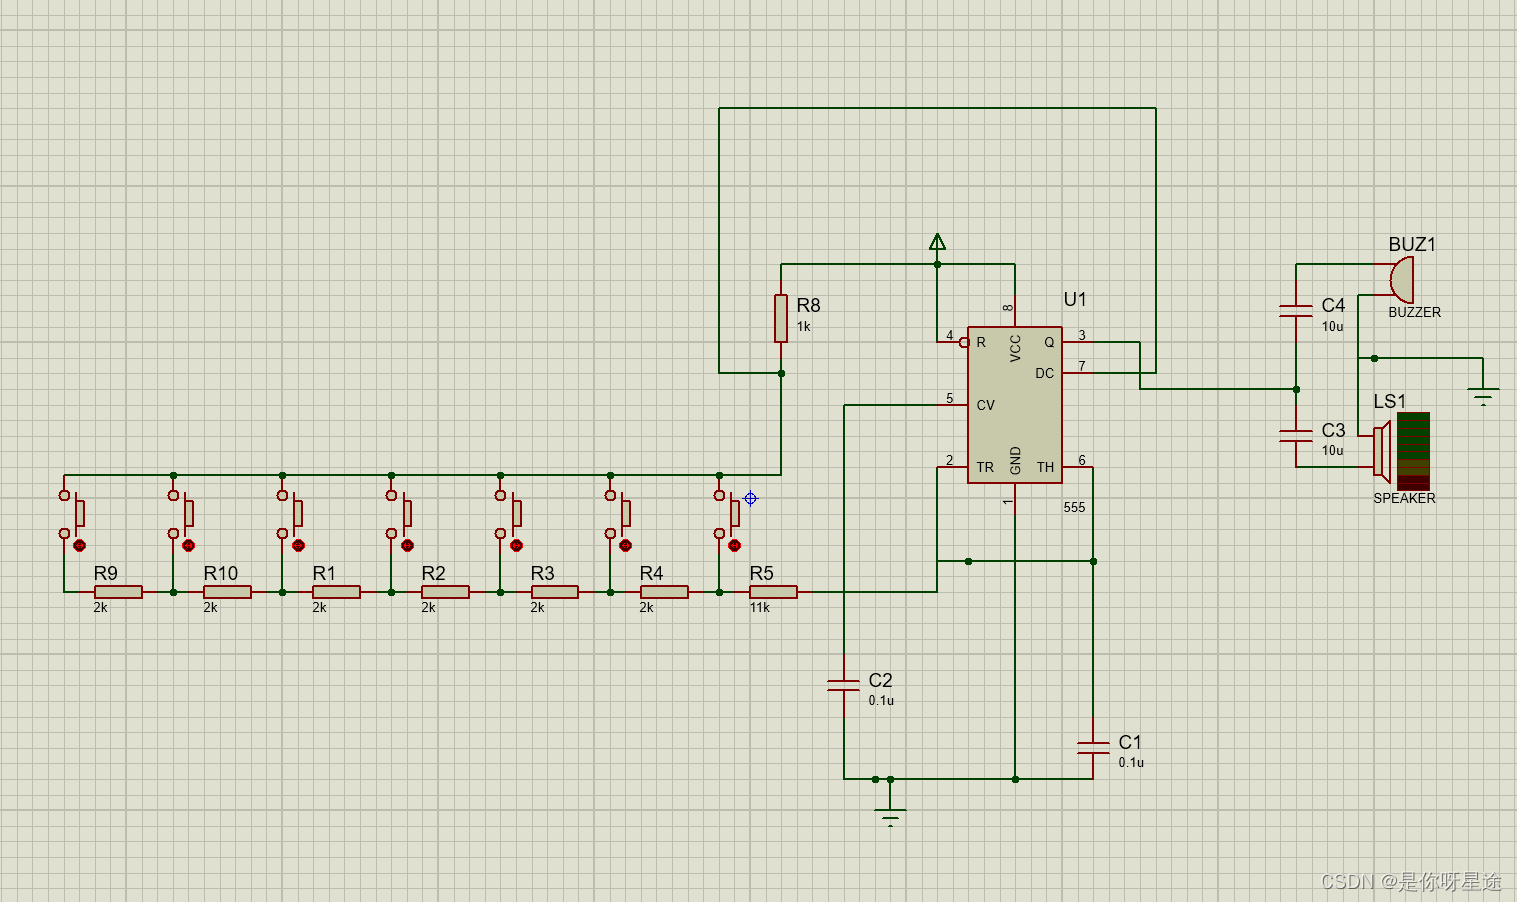Click the "0.1u" value under C1
The image size is (1517, 902).
click(x=1131, y=763)
